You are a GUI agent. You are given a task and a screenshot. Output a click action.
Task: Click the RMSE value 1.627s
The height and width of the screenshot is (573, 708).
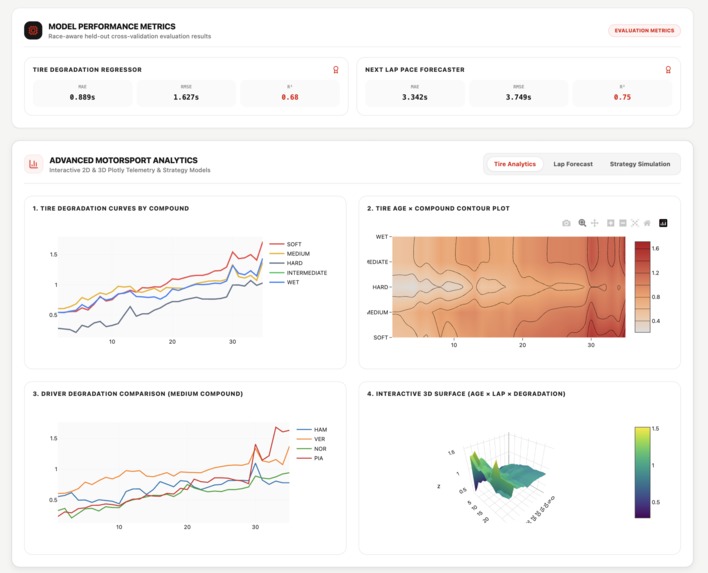click(186, 97)
